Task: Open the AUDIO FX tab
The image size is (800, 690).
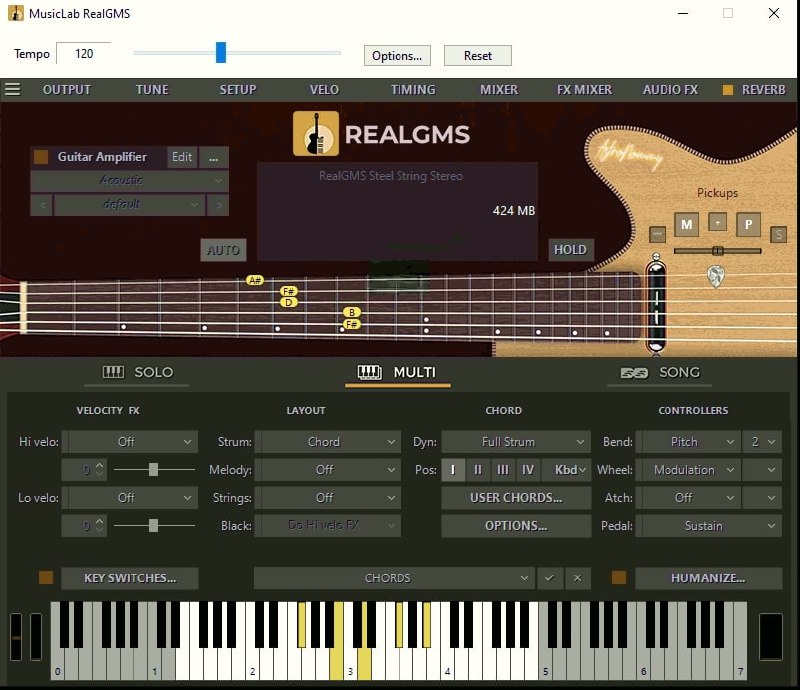Action: (x=670, y=90)
